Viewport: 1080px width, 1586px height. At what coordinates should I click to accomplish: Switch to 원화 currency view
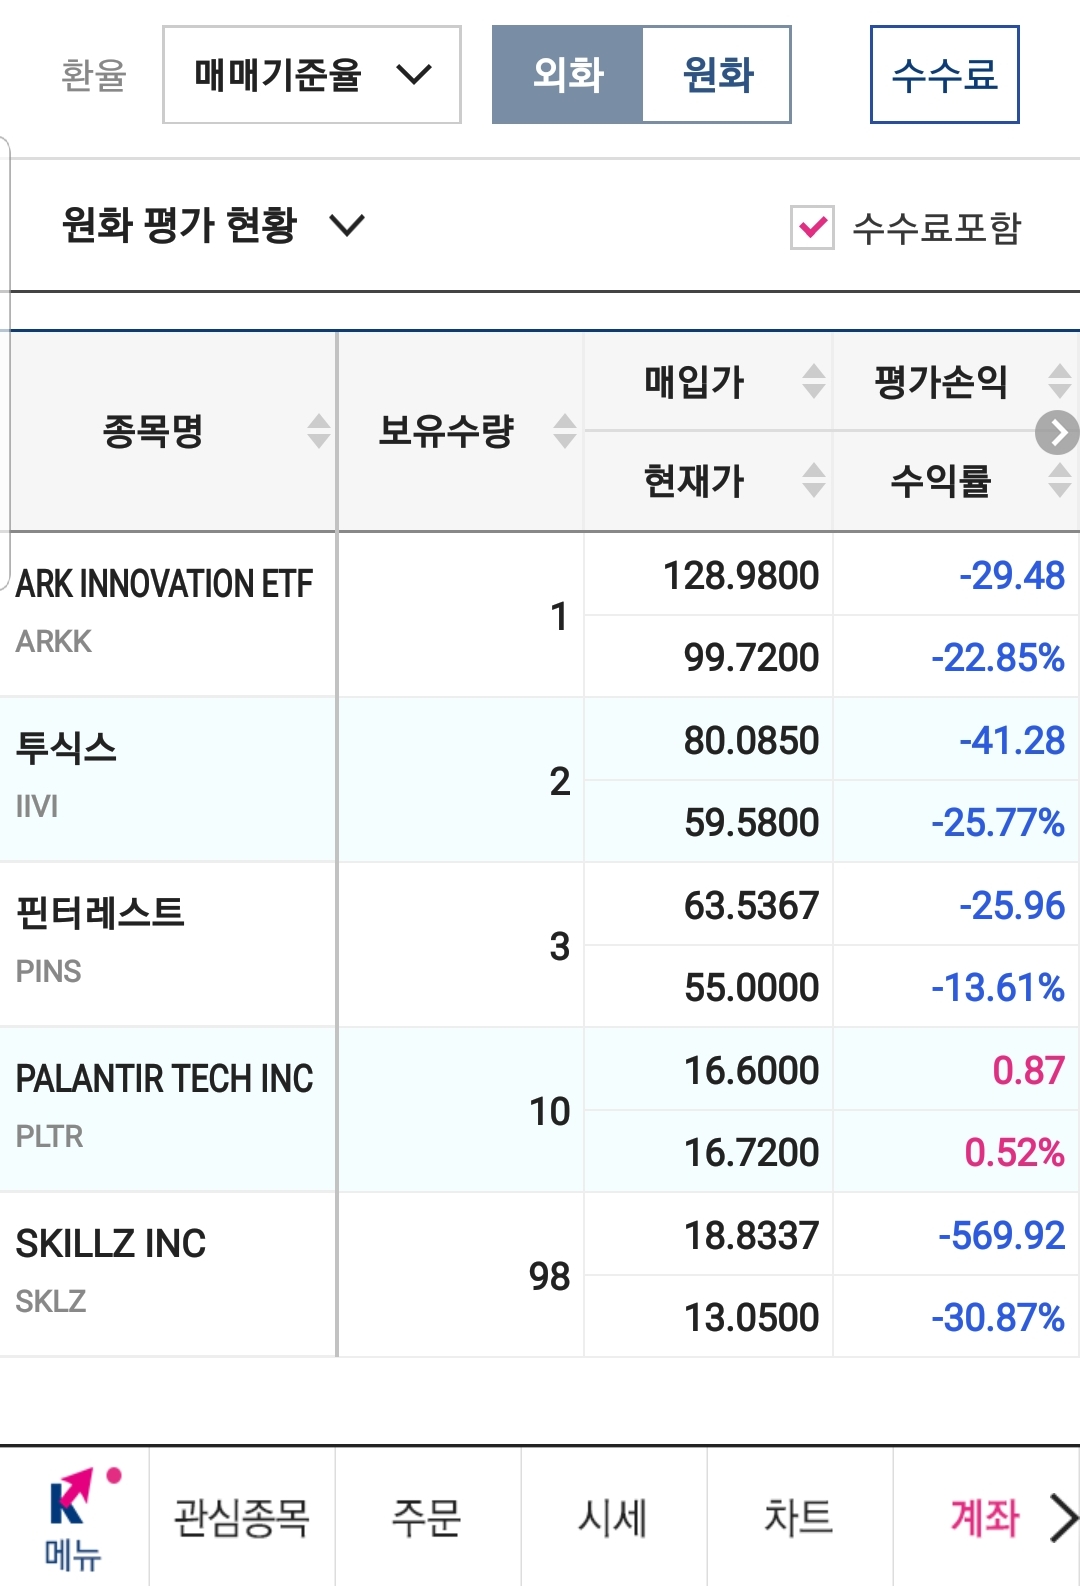coord(717,75)
